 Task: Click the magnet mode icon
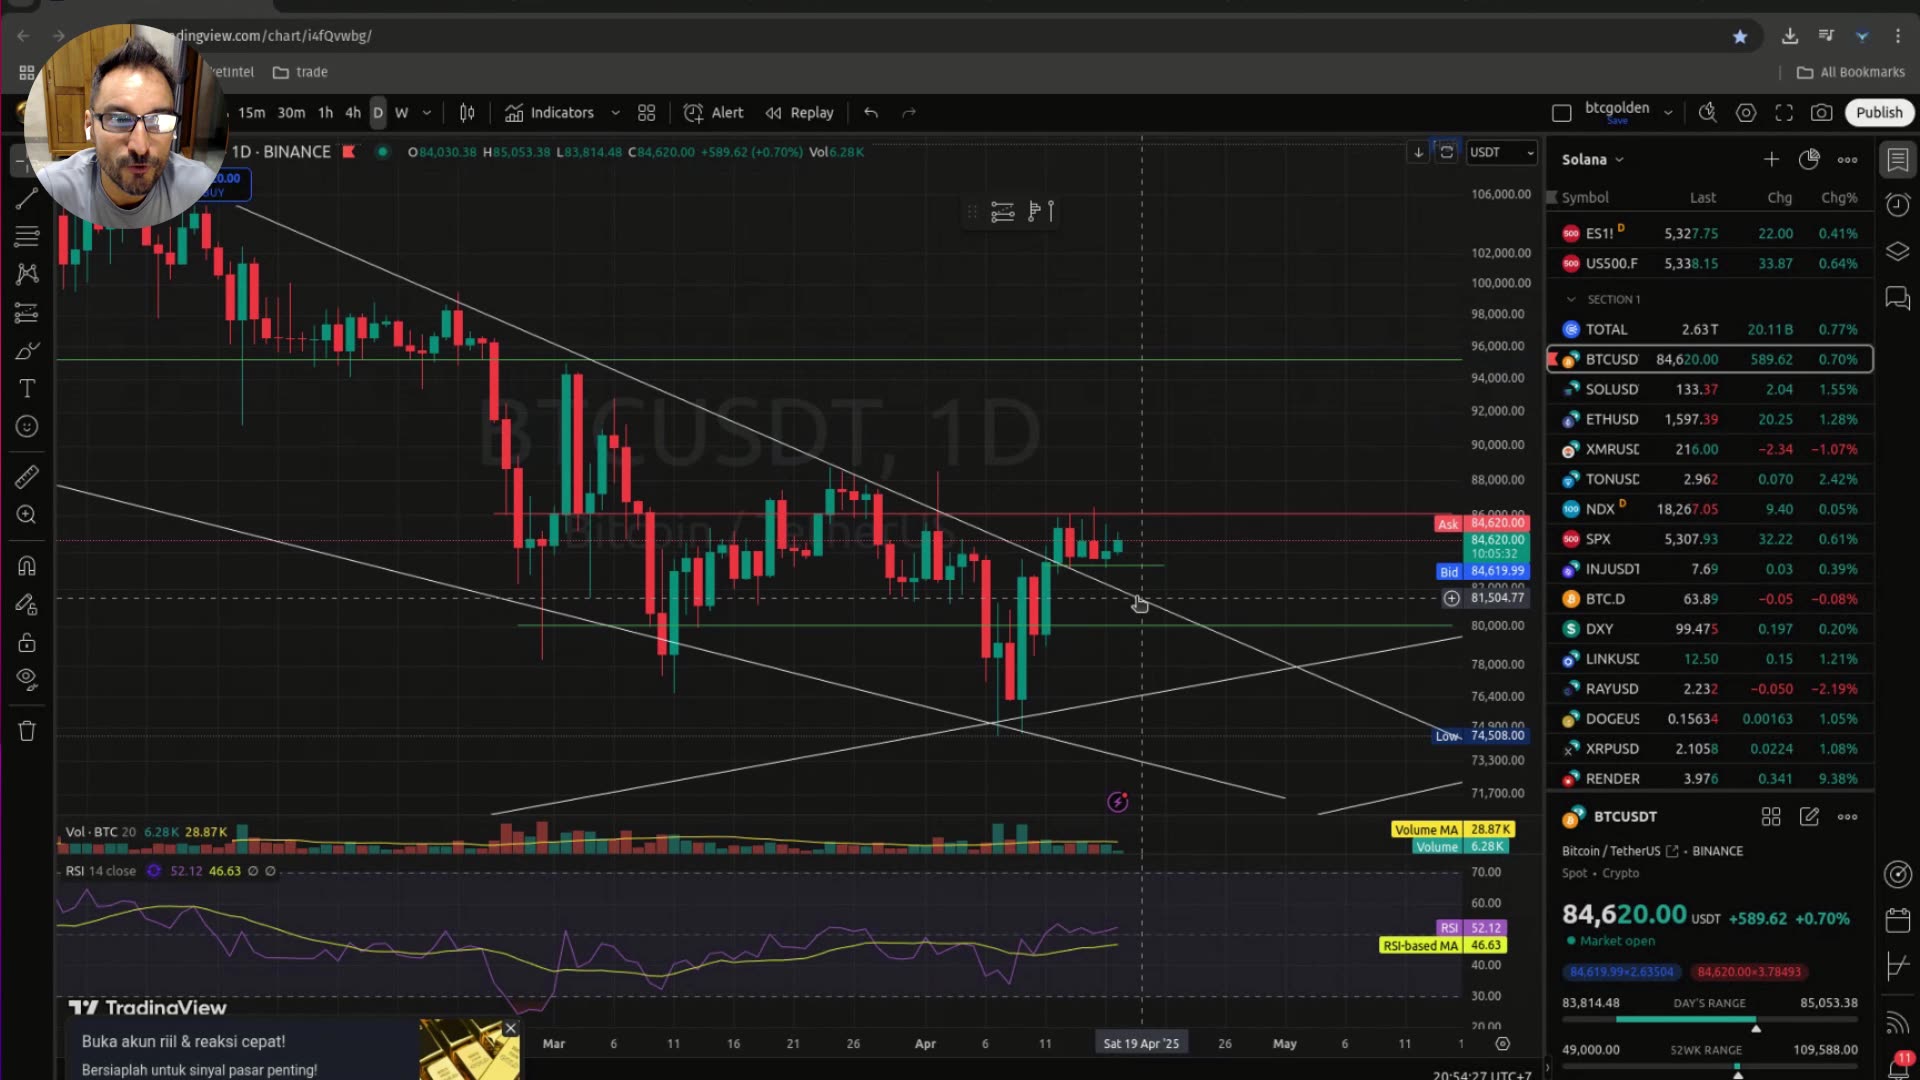pos(27,566)
